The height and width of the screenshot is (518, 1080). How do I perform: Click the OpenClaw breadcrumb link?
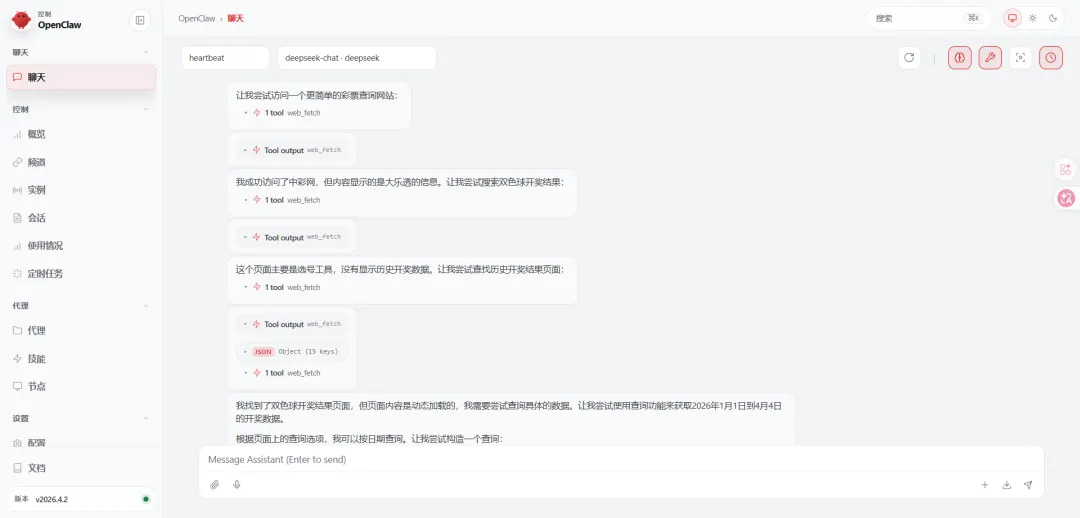click(198, 19)
